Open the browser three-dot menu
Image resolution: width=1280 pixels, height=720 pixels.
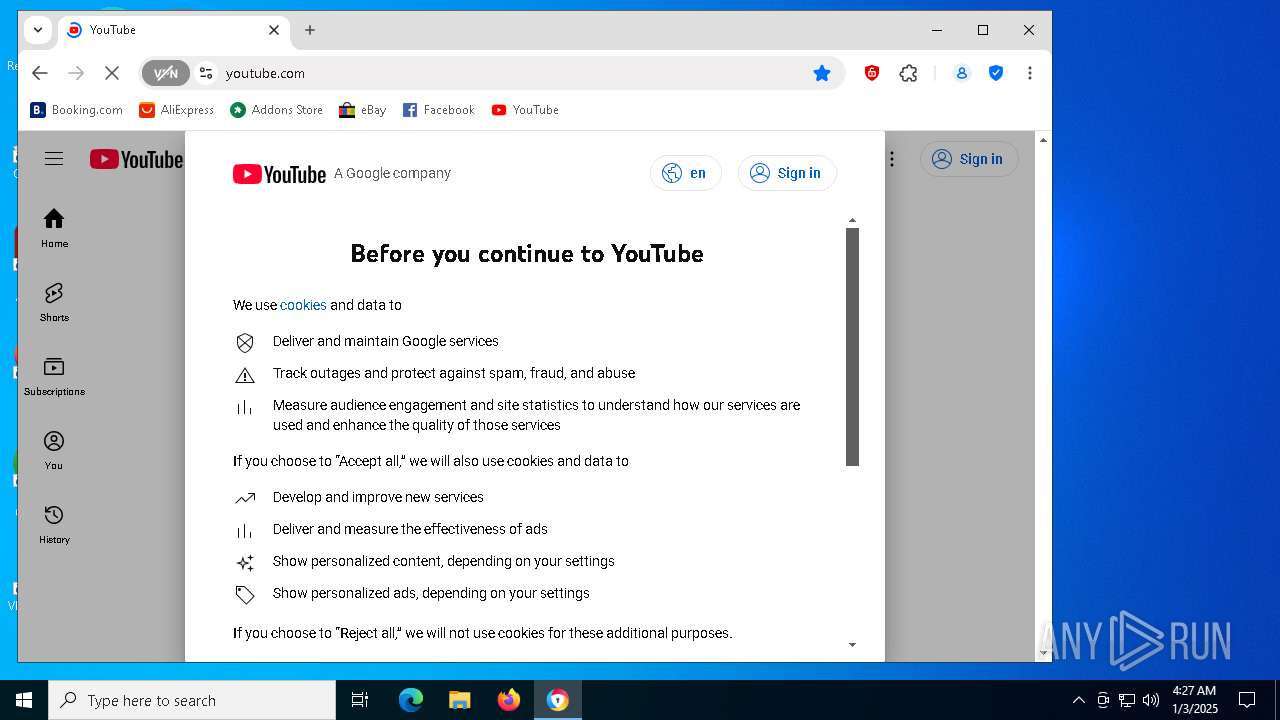coord(1030,73)
